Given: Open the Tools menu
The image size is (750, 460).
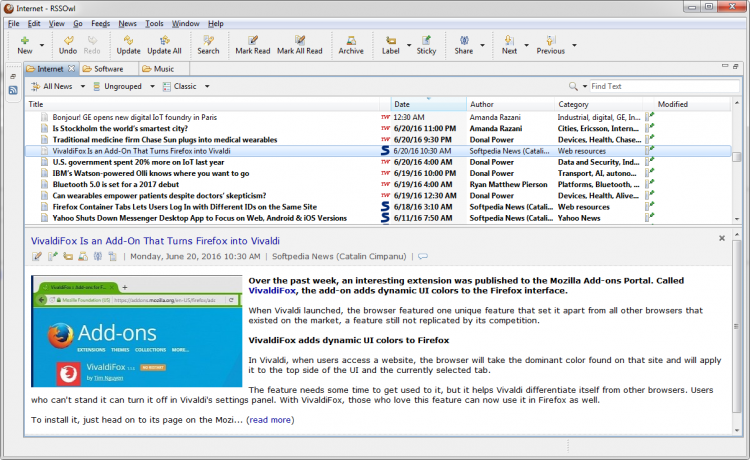Looking at the screenshot, I should pyautogui.click(x=154, y=23).
